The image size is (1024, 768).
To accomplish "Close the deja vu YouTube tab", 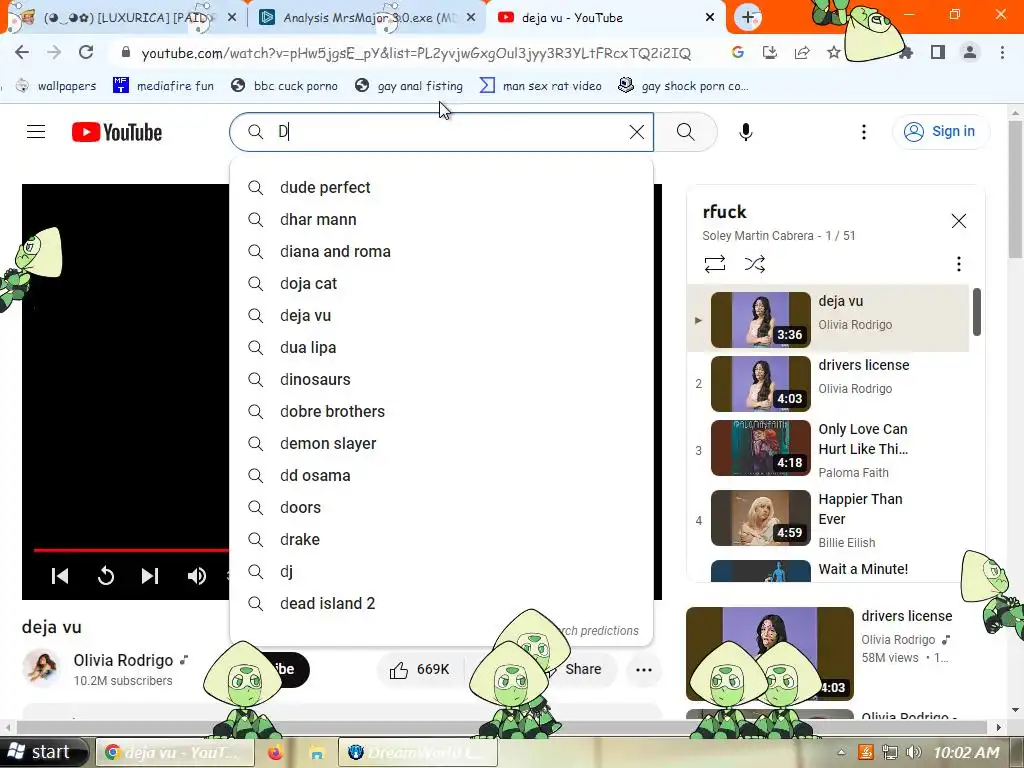I will pos(710,18).
